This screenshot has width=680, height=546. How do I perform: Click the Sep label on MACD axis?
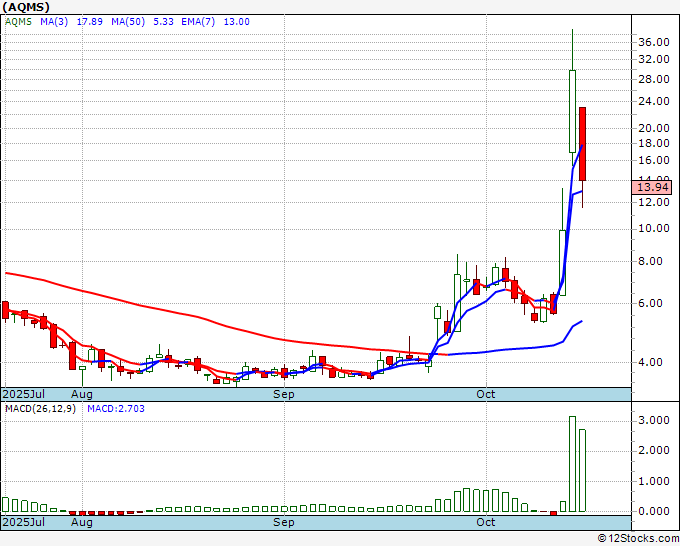[x=284, y=522]
